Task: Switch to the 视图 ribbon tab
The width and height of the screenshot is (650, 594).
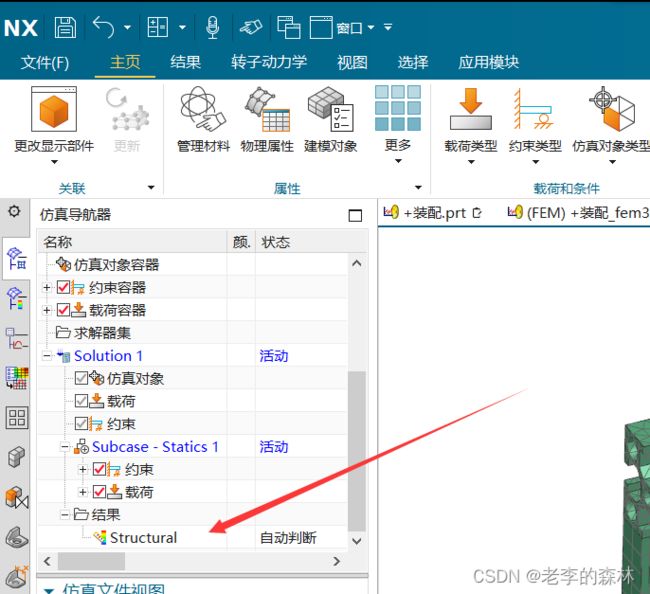Action: [x=352, y=62]
